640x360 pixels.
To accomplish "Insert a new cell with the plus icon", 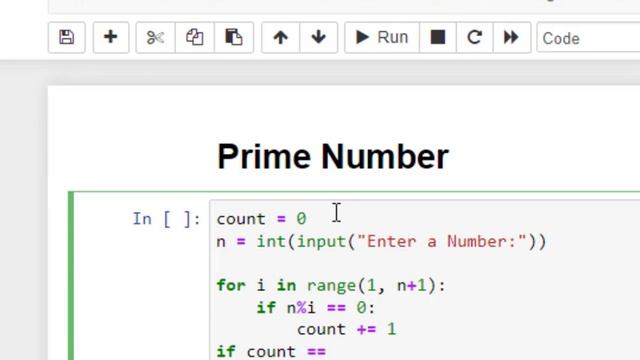I will pos(111,38).
